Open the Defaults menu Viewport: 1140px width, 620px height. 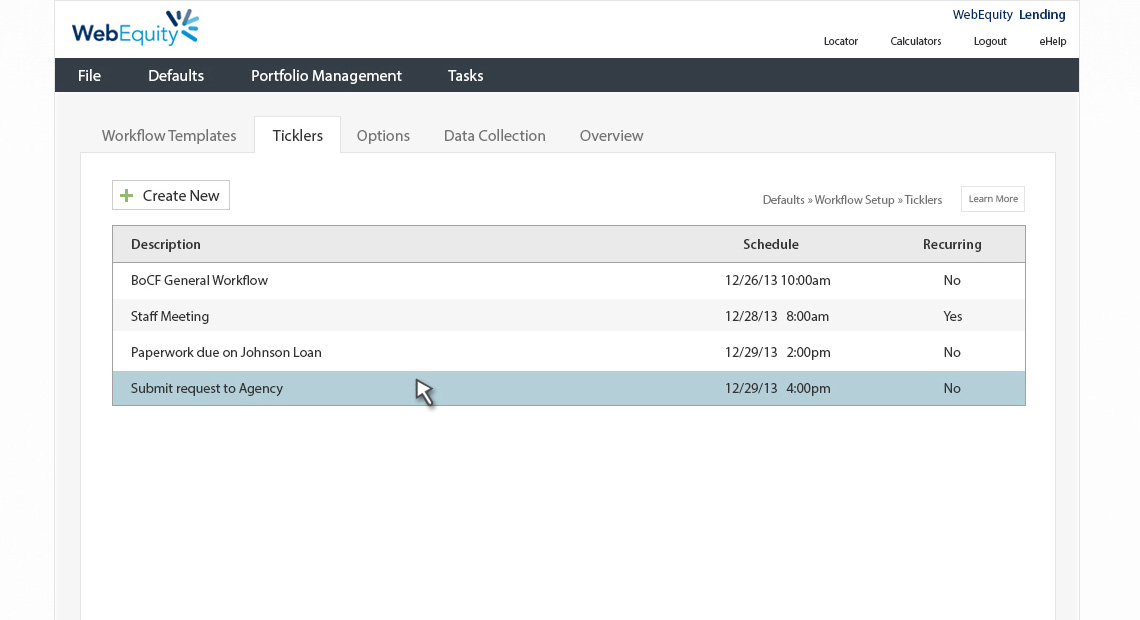(176, 76)
